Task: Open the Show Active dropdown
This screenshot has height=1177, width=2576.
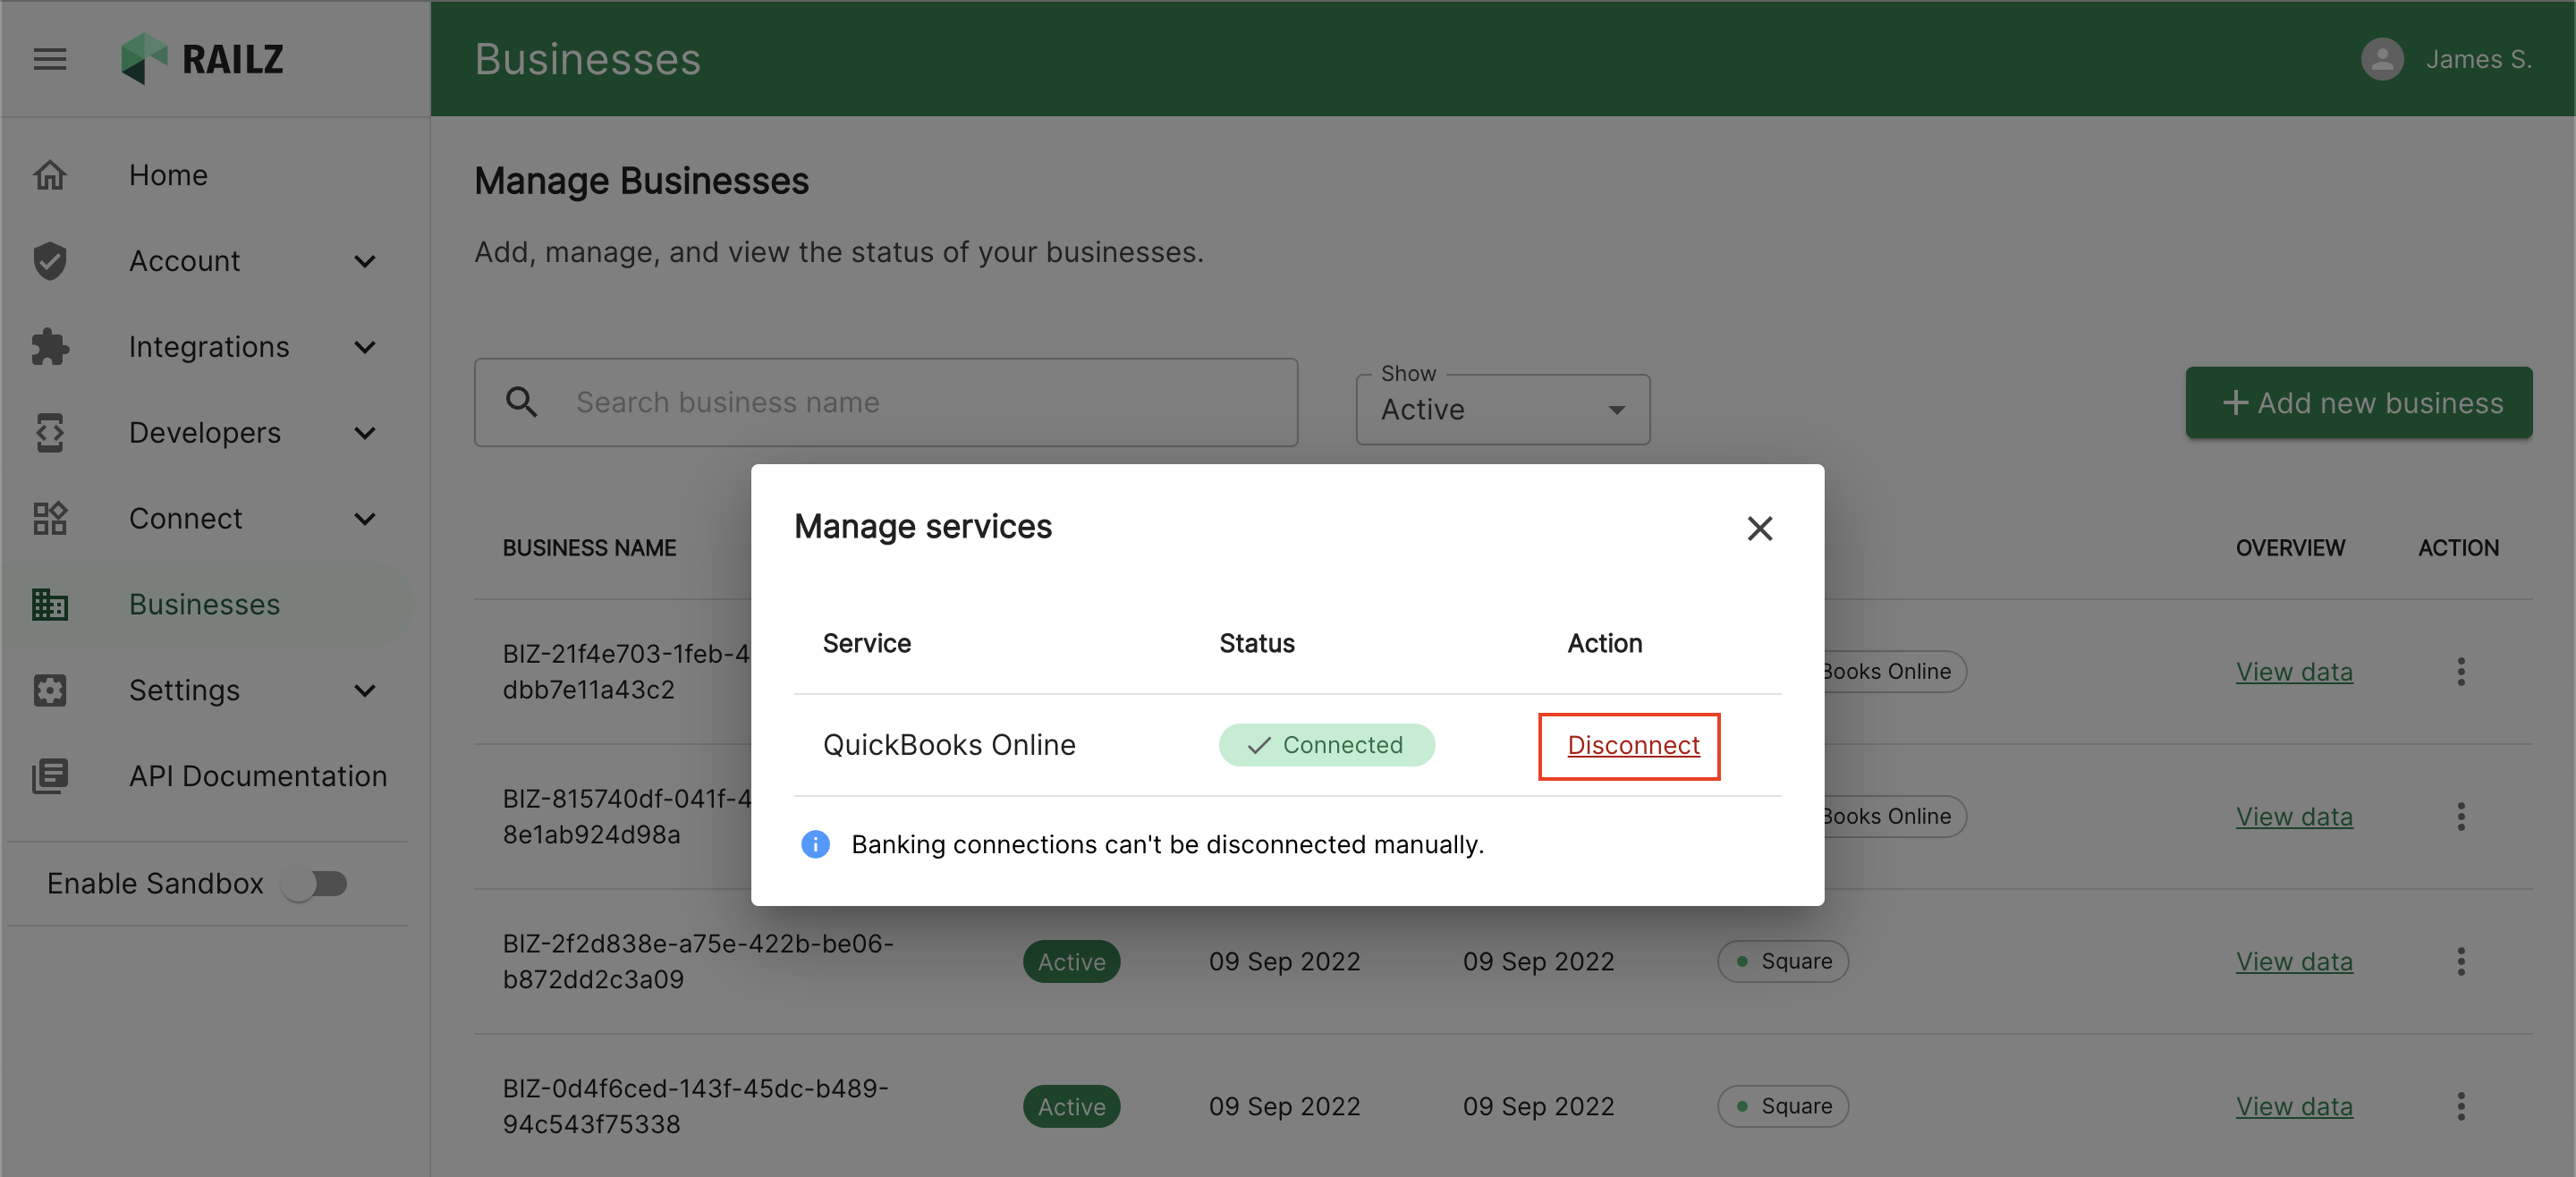Action: click(1502, 409)
